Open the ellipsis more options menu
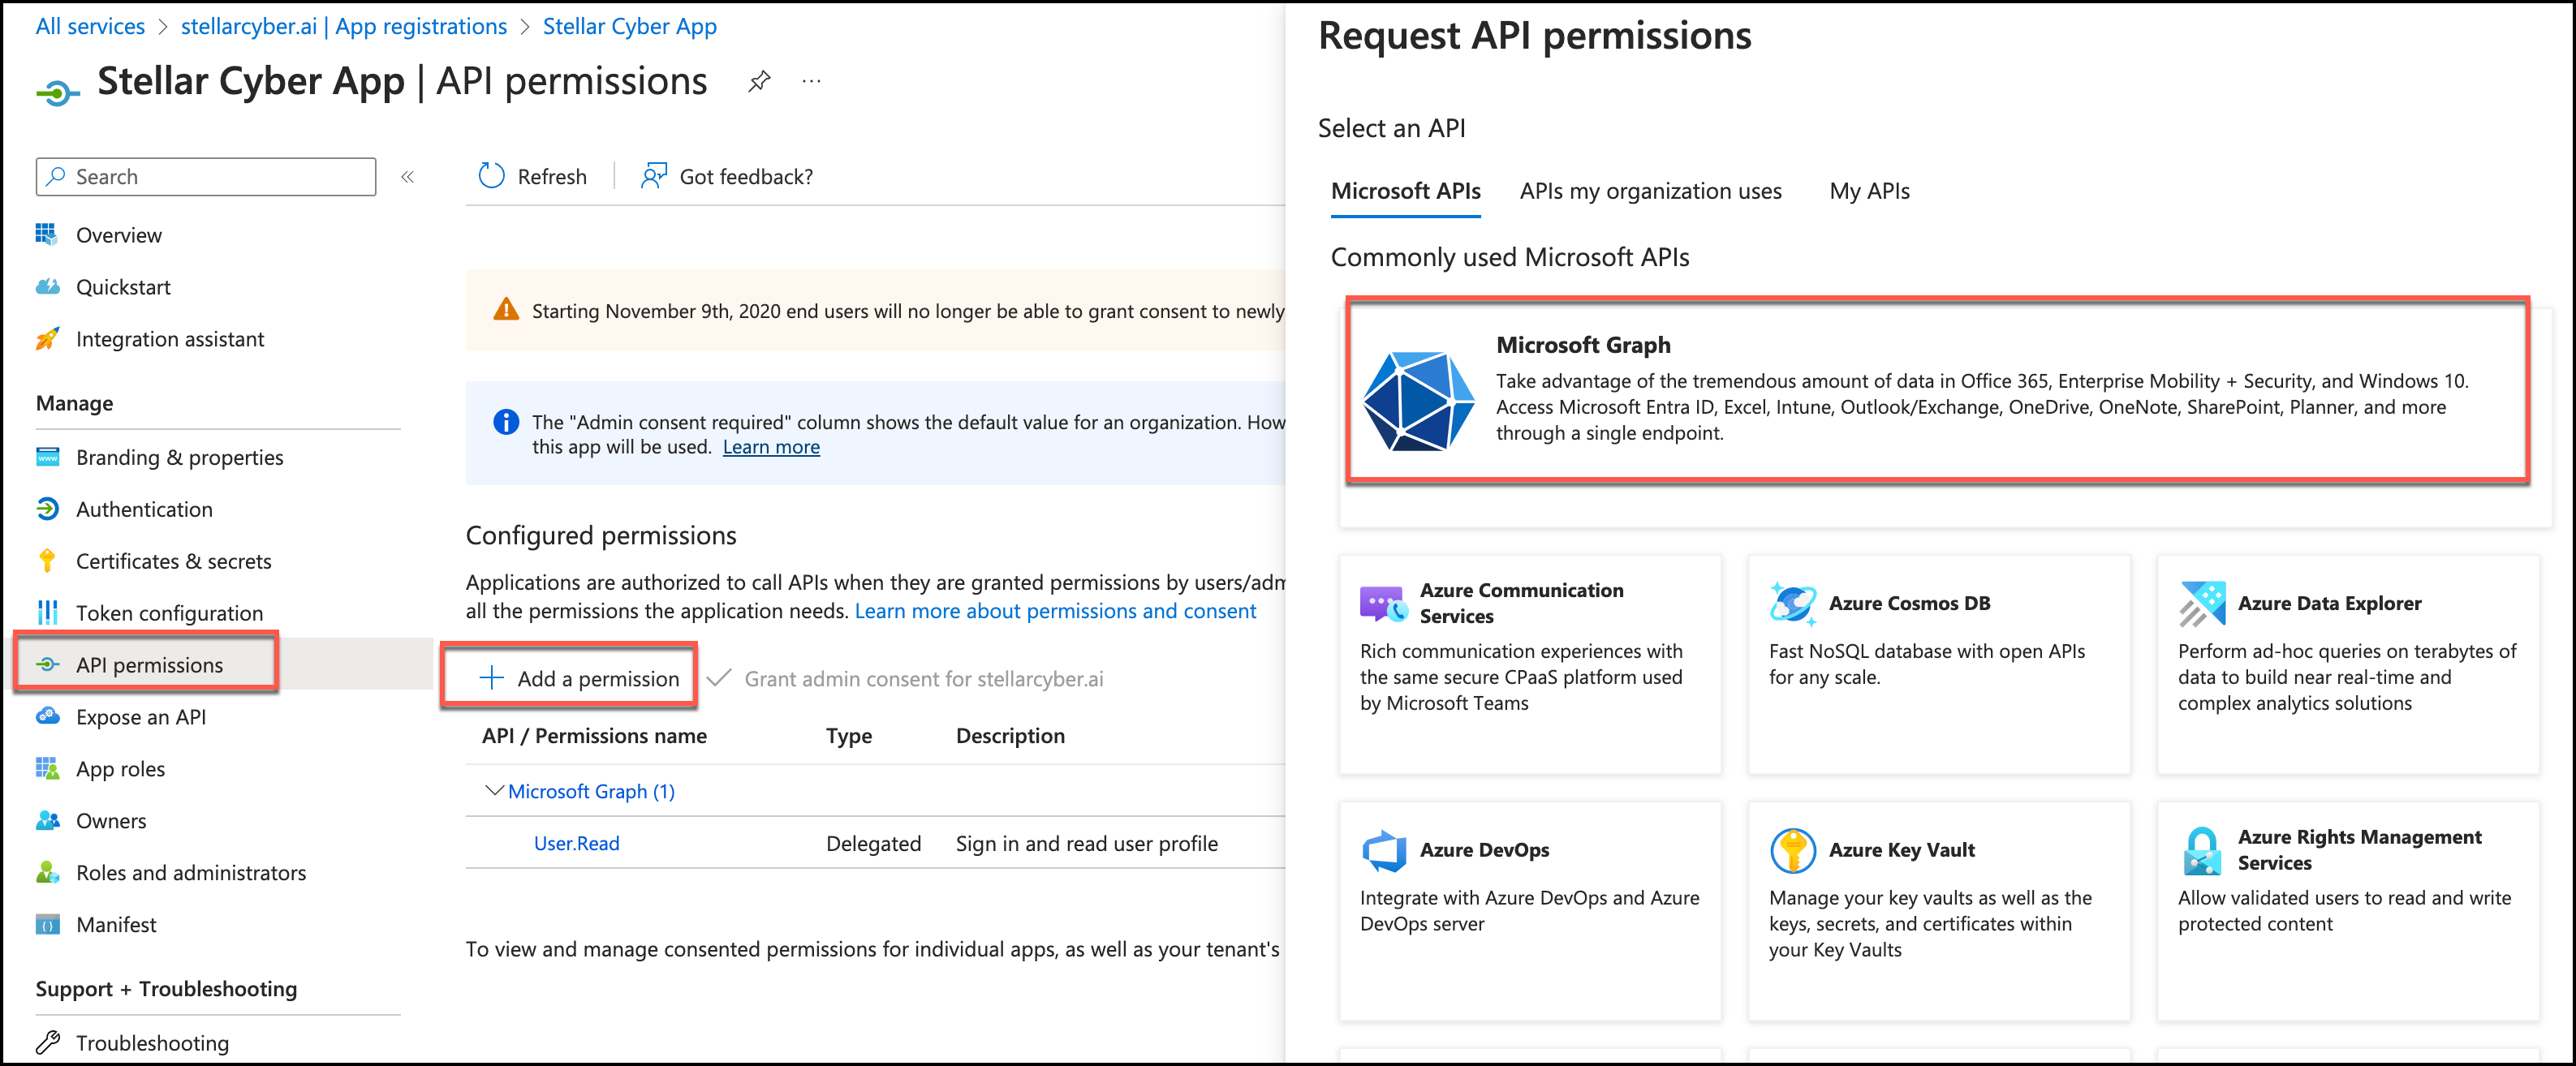The height and width of the screenshot is (1066, 2576). pyautogui.click(x=811, y=81)
